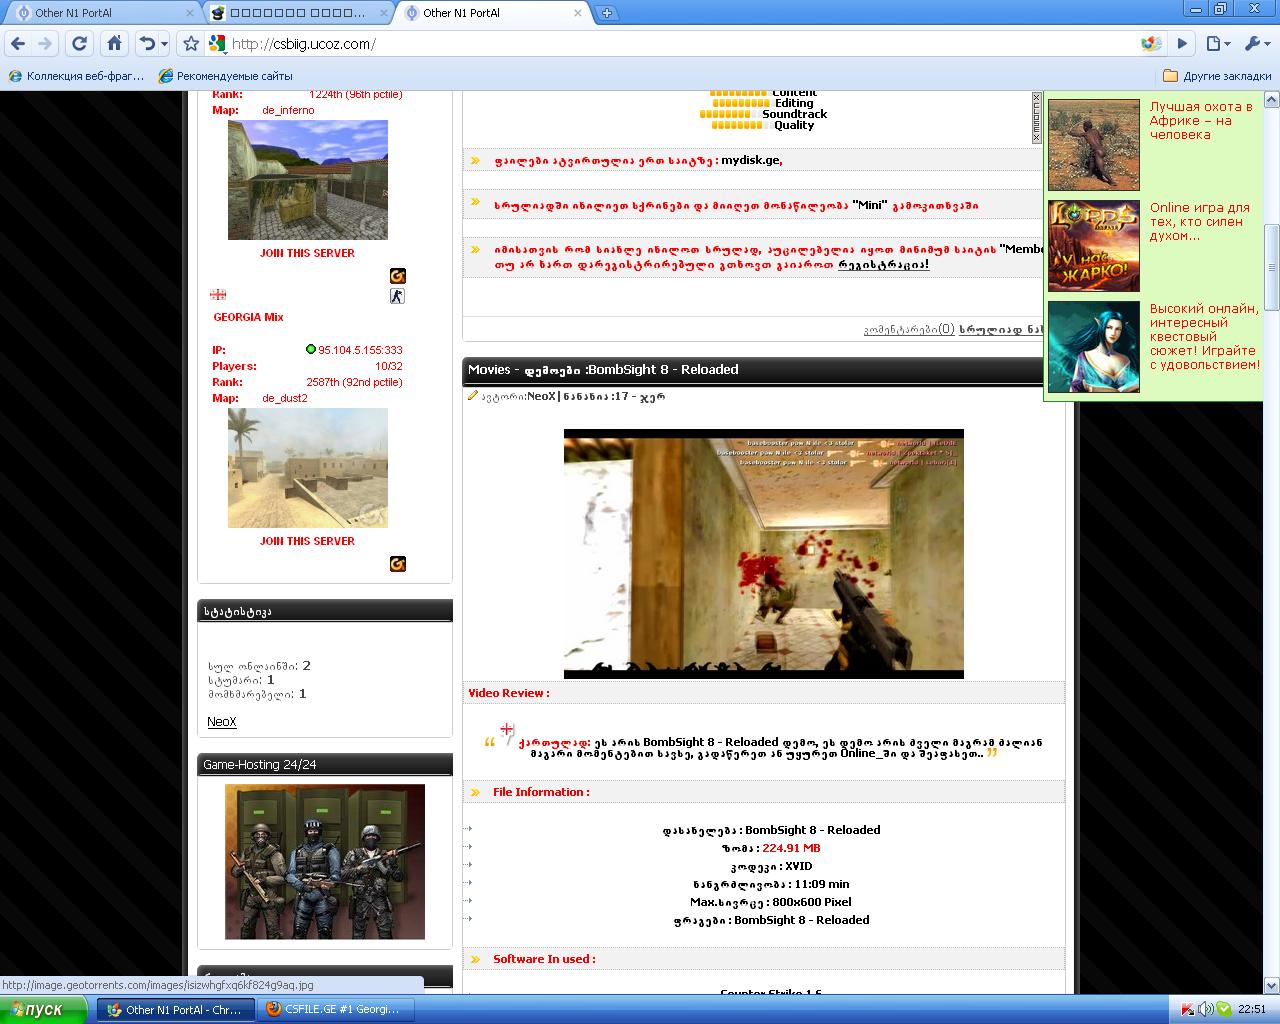This screenshot has width=1280, height=1024.
Task: Open the ad link Online игра для тех
Action: tap(1200, 222)
